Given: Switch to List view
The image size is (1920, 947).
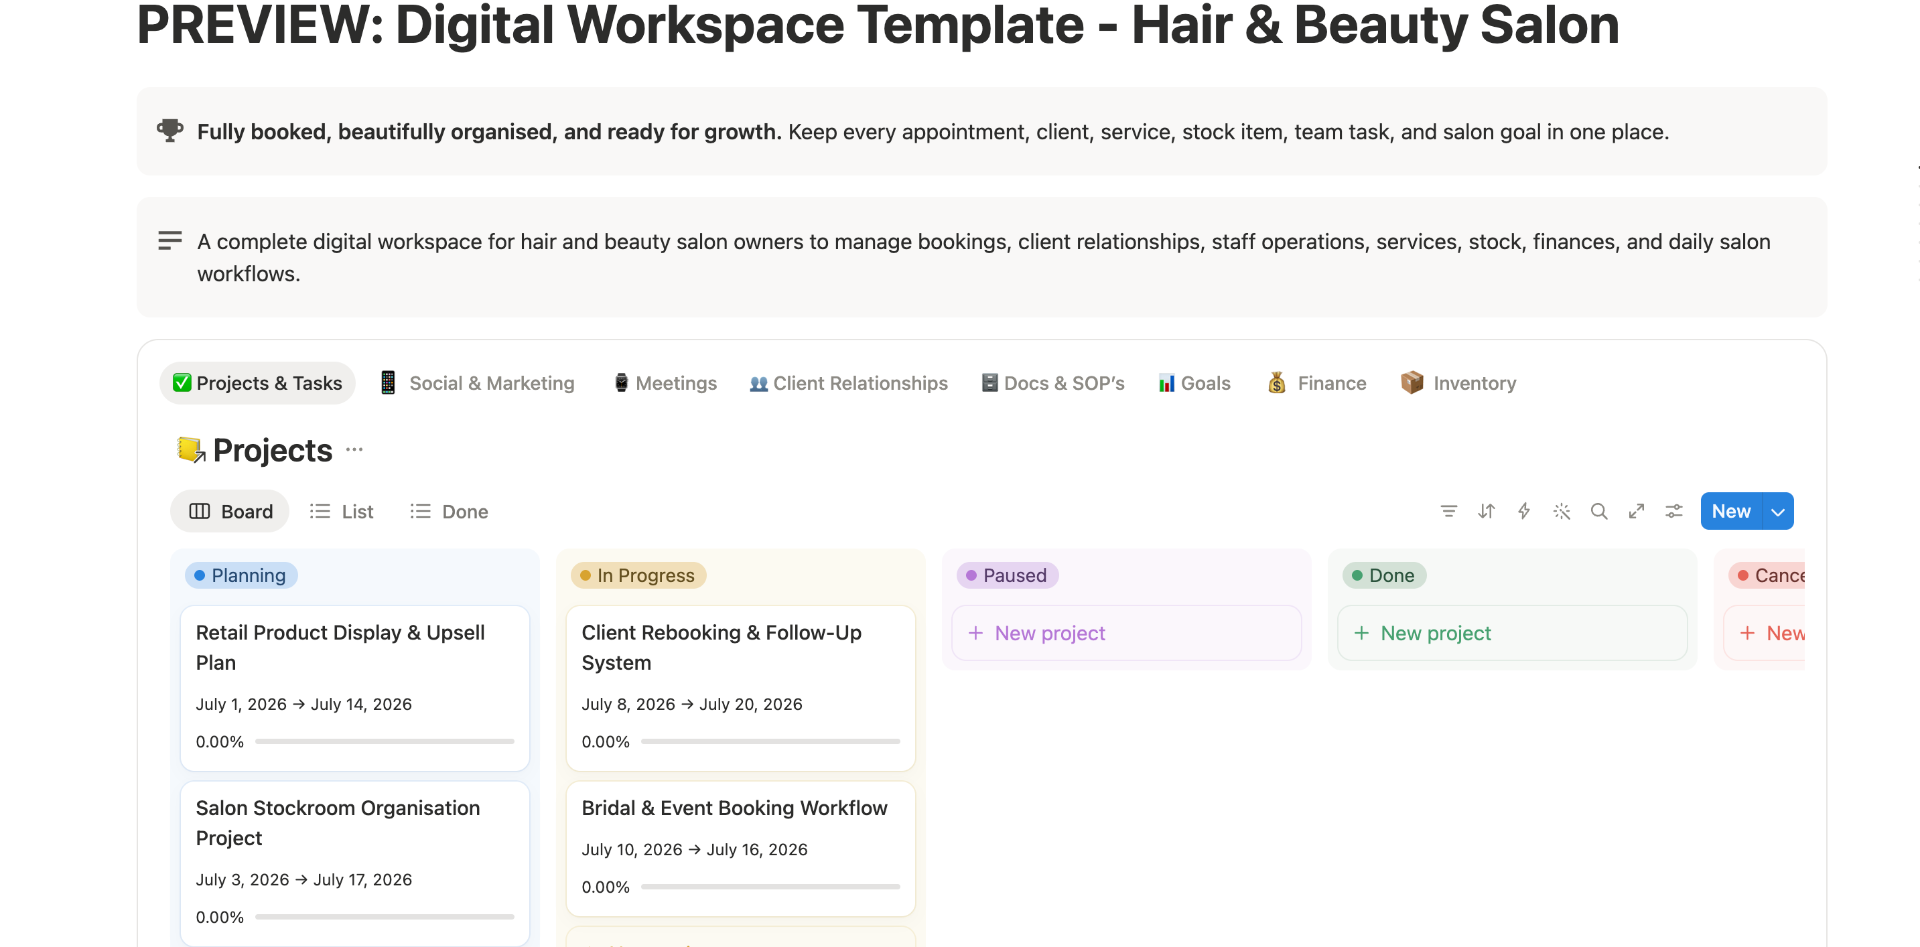Looking at the screenshot, I should click(x=342, y=511).
